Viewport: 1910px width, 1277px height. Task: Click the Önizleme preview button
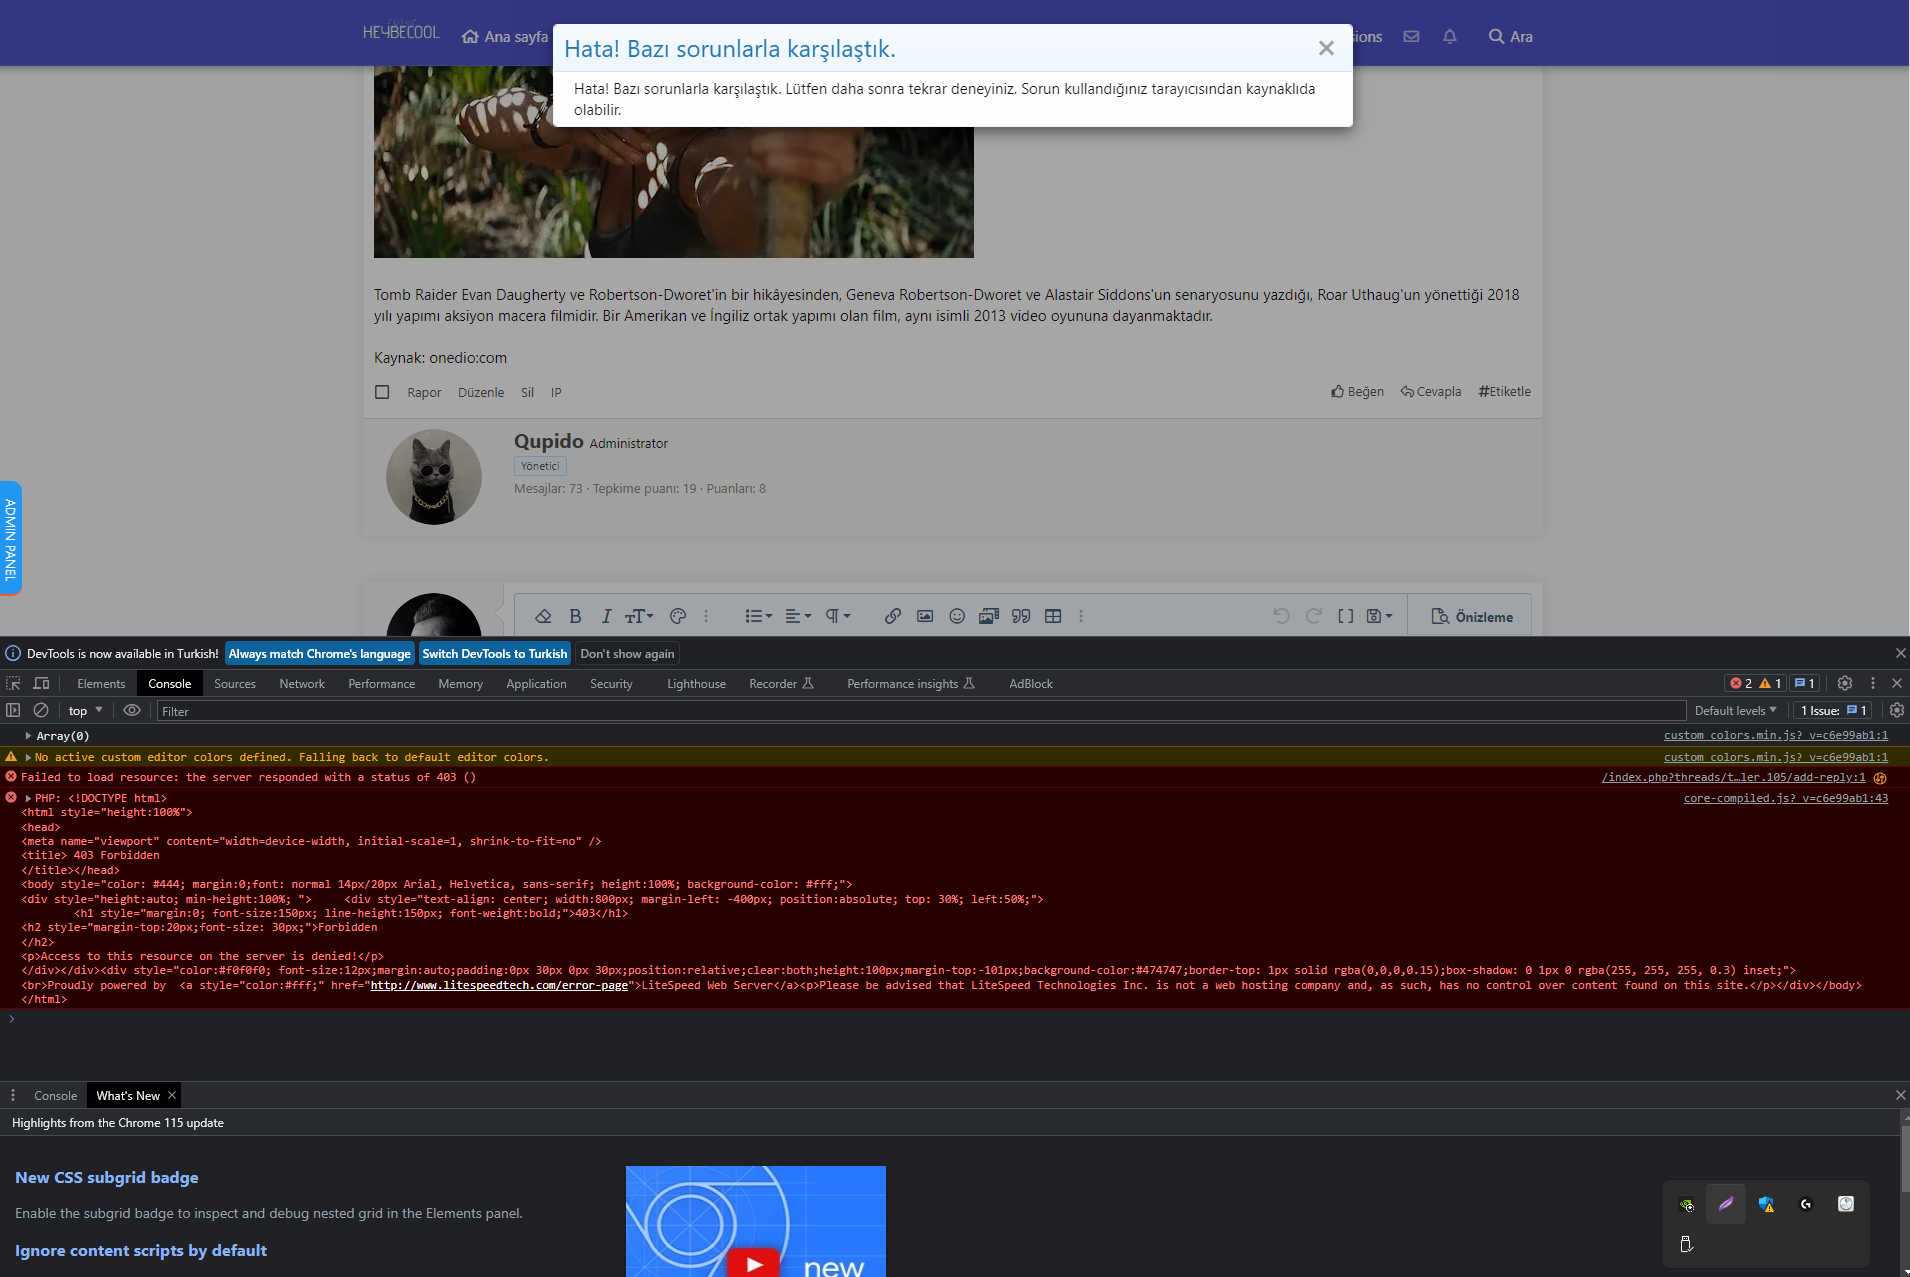1471,616
